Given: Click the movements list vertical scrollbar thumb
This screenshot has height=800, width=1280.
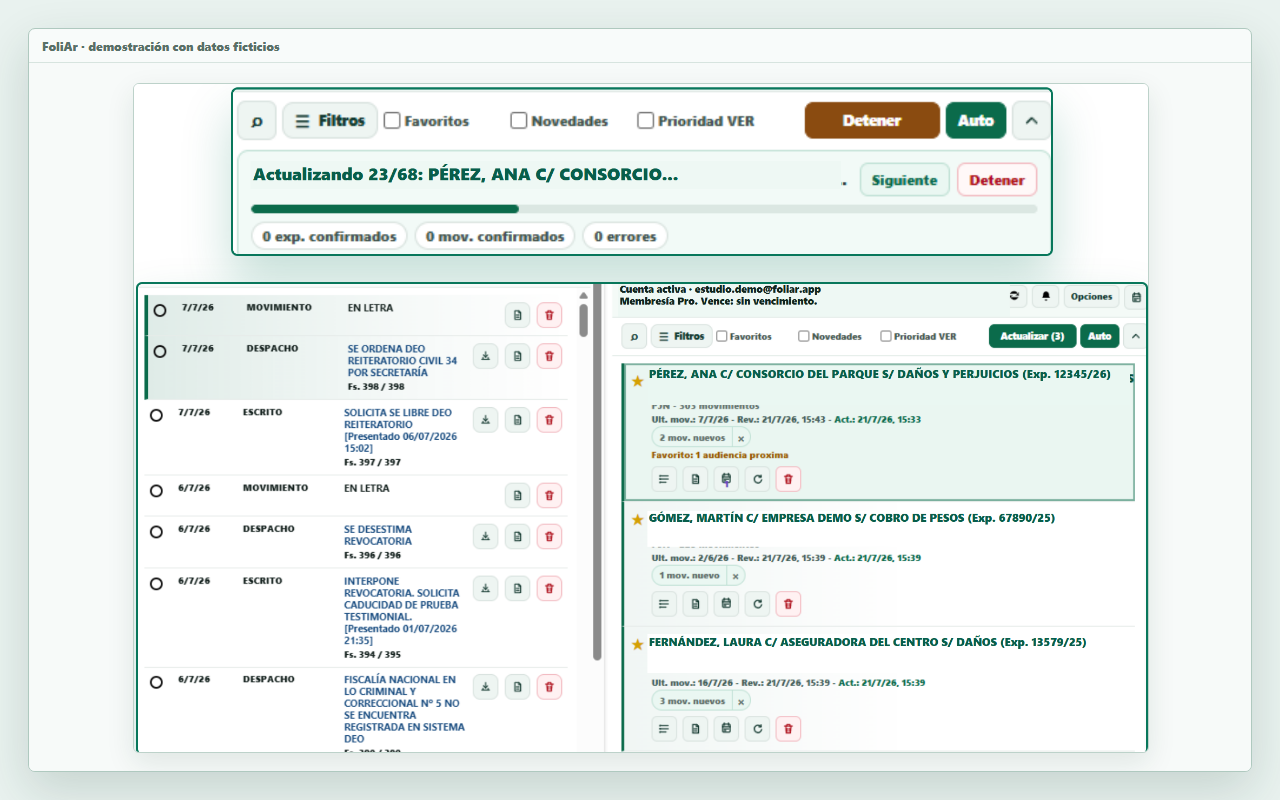Looking at the screenshot, I should click(x=583, y=320).
